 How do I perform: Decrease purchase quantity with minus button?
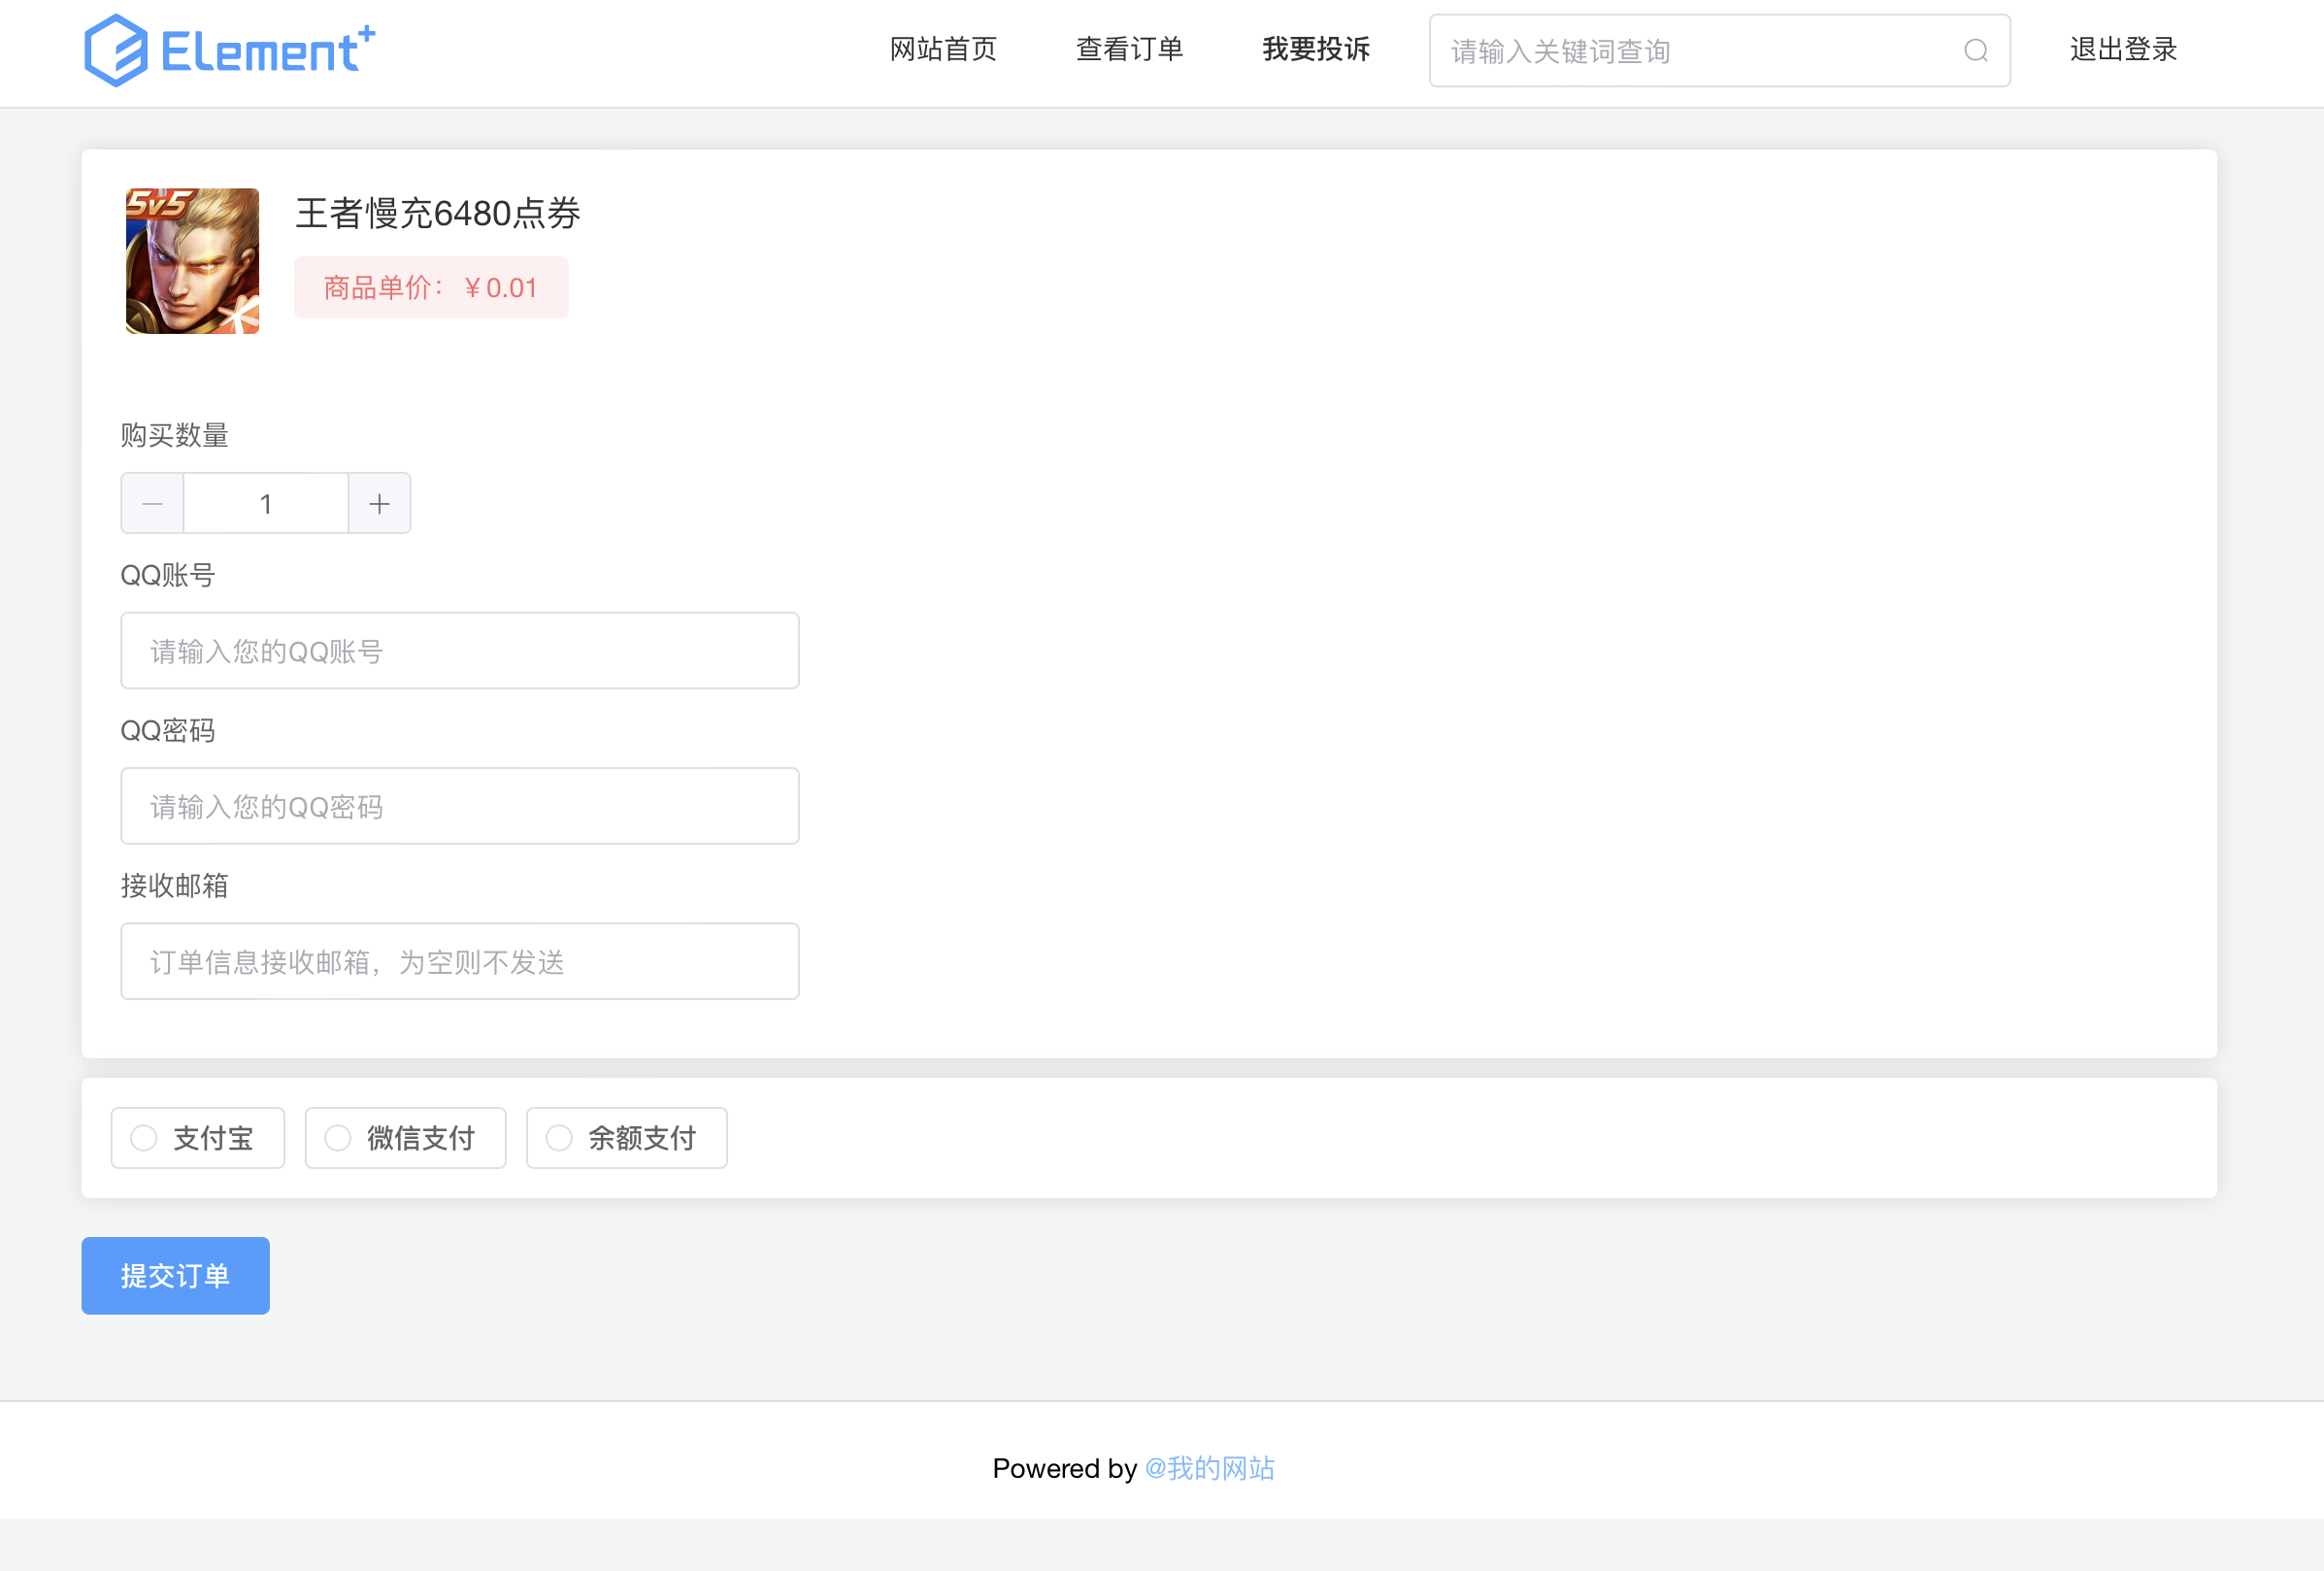click(x=153, y=504)
